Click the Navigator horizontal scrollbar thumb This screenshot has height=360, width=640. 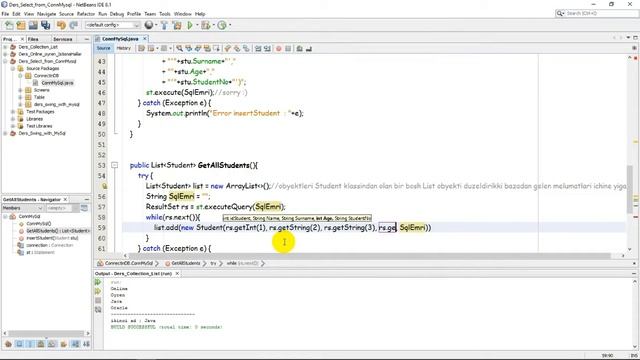click(46, 333)
